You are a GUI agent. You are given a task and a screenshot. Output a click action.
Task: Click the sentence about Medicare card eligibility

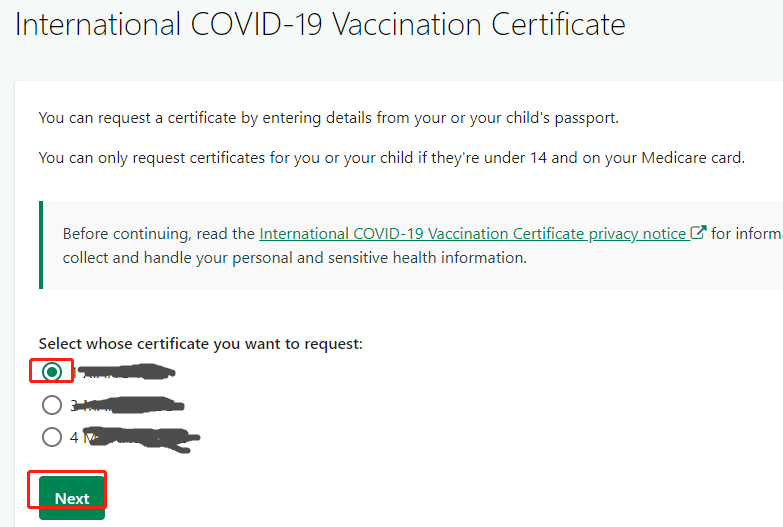(x=392, y=158)
